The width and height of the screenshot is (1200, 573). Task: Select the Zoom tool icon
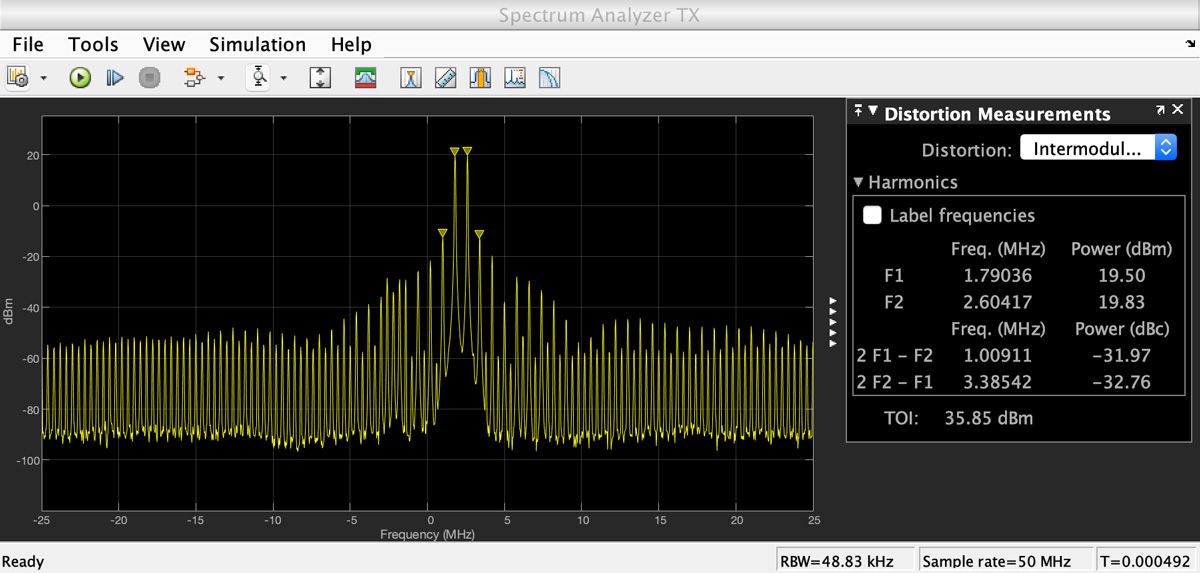(260, 77)
